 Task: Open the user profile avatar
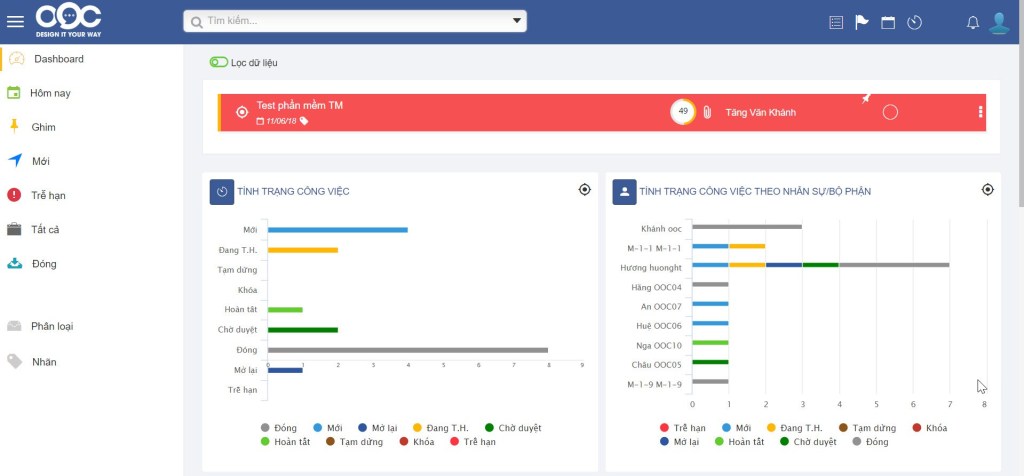pos(999,23)
